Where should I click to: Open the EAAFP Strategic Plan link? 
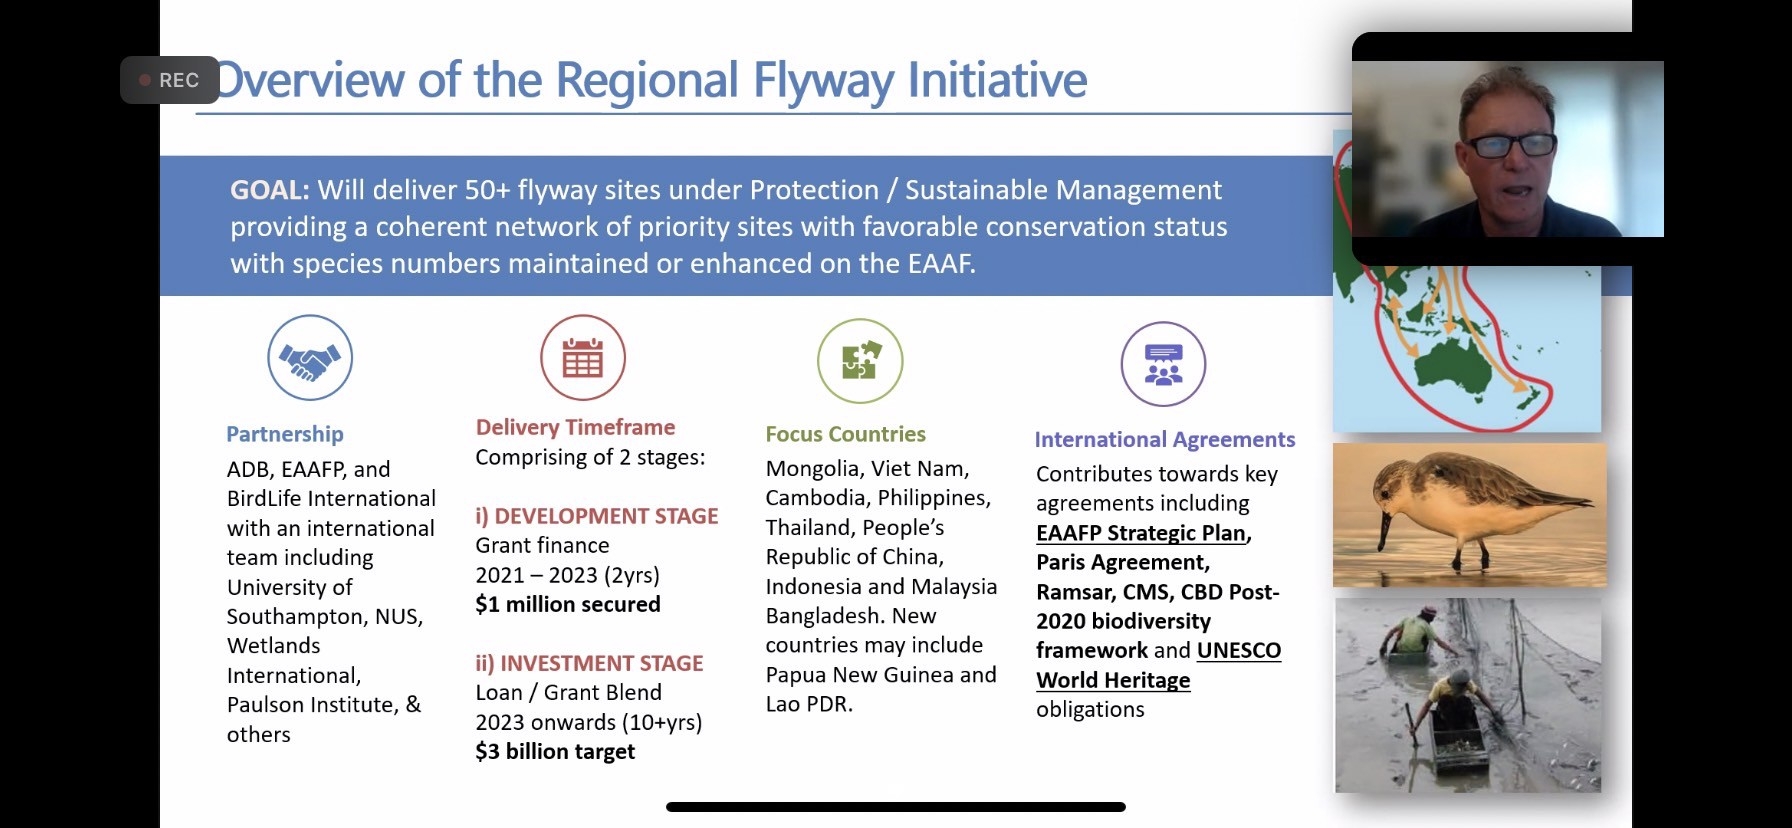(x=1141, y=533)
